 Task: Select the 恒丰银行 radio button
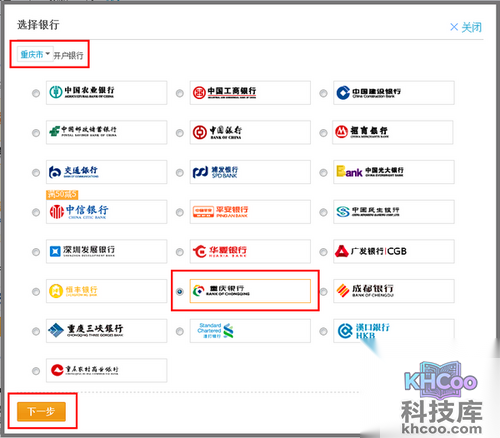(x=36, y=291)
